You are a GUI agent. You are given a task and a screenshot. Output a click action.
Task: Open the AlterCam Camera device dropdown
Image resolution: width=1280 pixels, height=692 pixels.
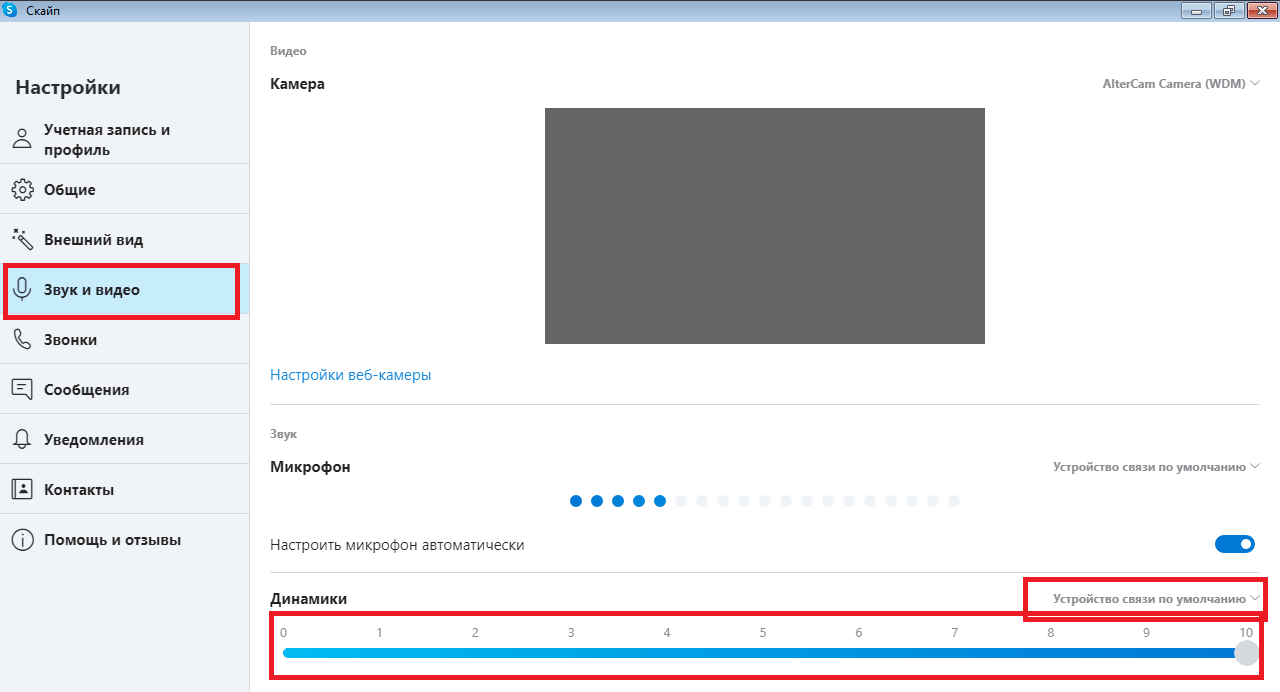1181,84
